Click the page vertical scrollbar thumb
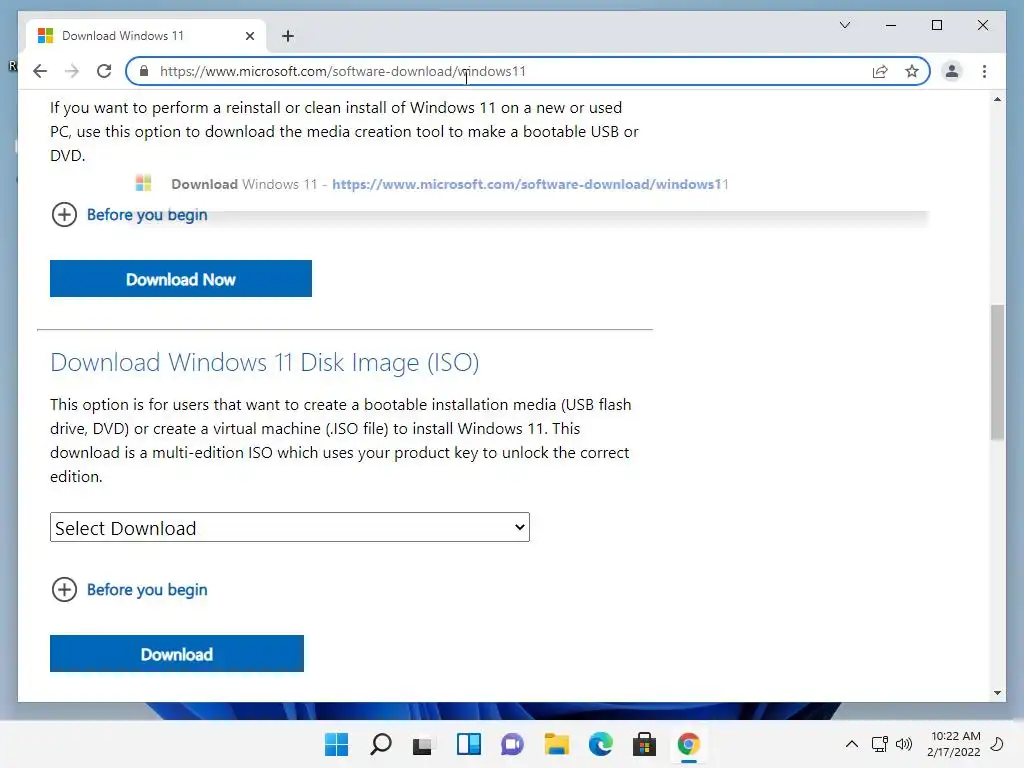The image size is (1024, 768). (x=997, y=372)
